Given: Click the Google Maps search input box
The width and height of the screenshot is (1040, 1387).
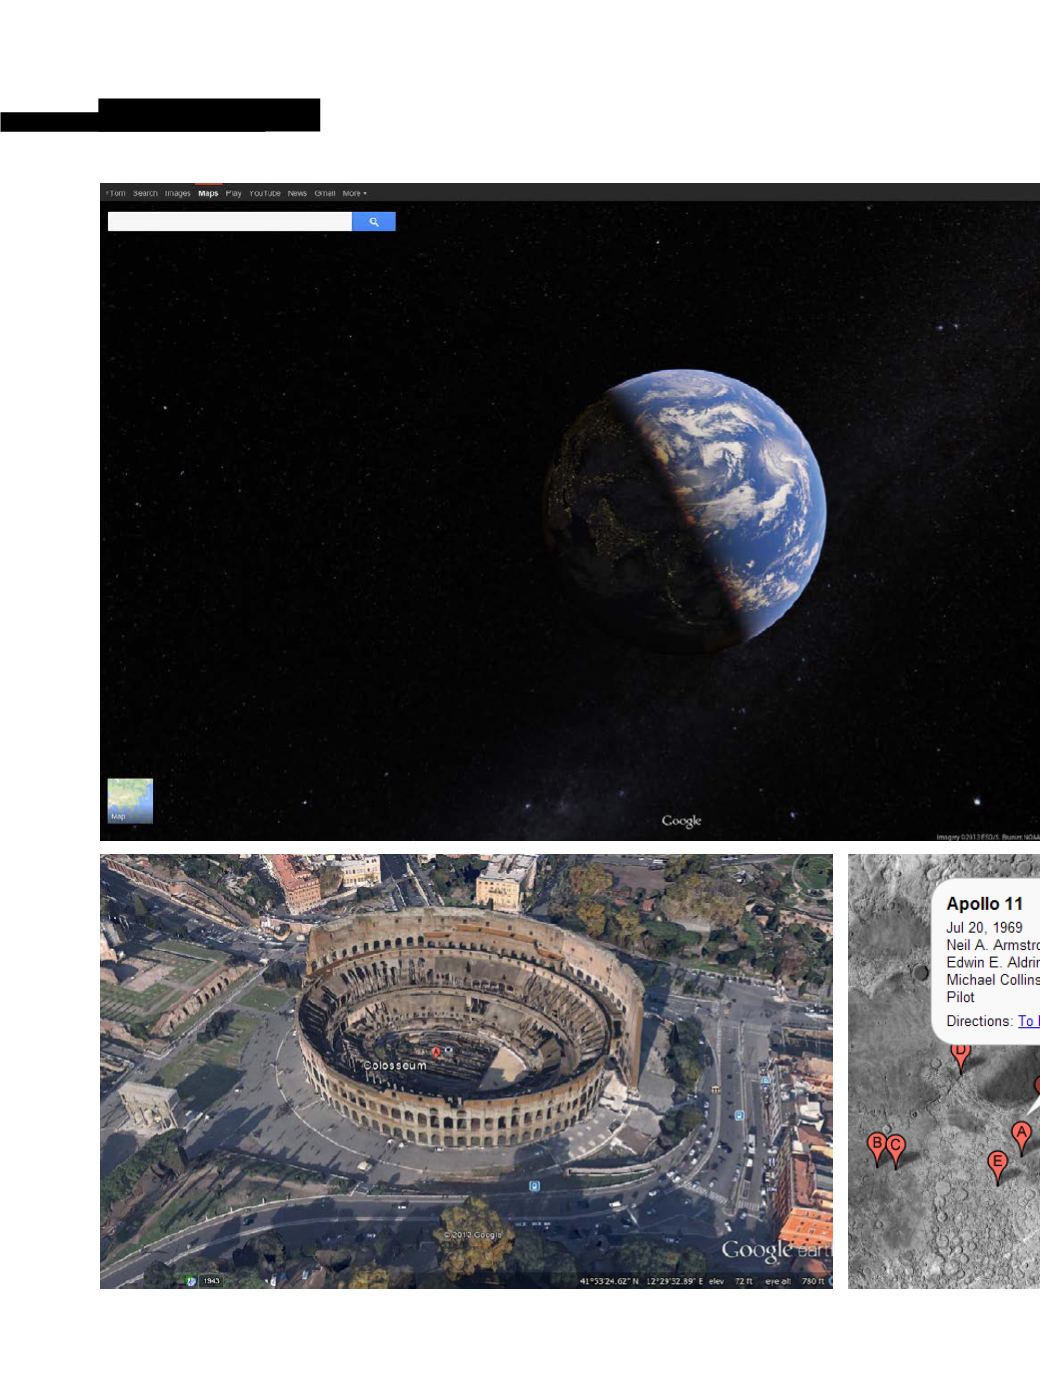Looking at the screenshot, I should click(230, 222).
